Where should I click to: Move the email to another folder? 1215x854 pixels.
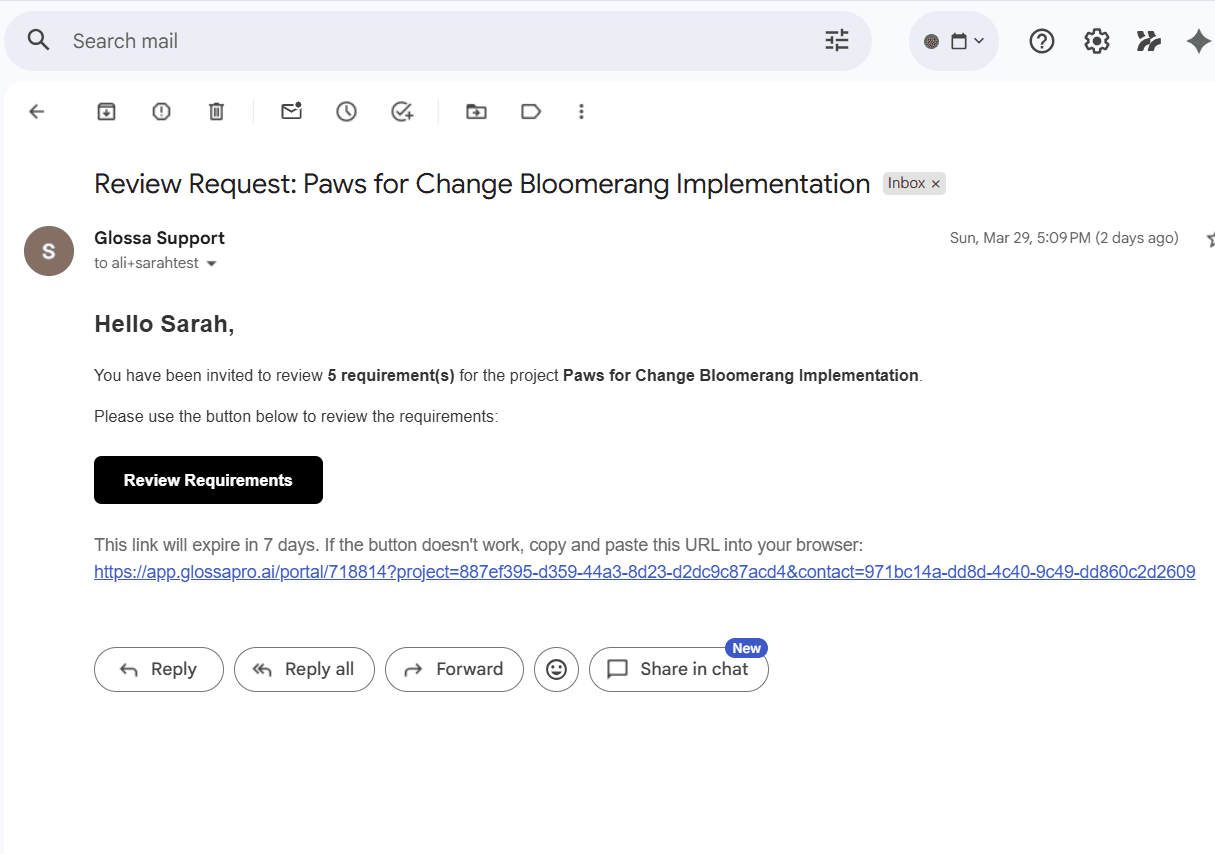pos(476,111)
